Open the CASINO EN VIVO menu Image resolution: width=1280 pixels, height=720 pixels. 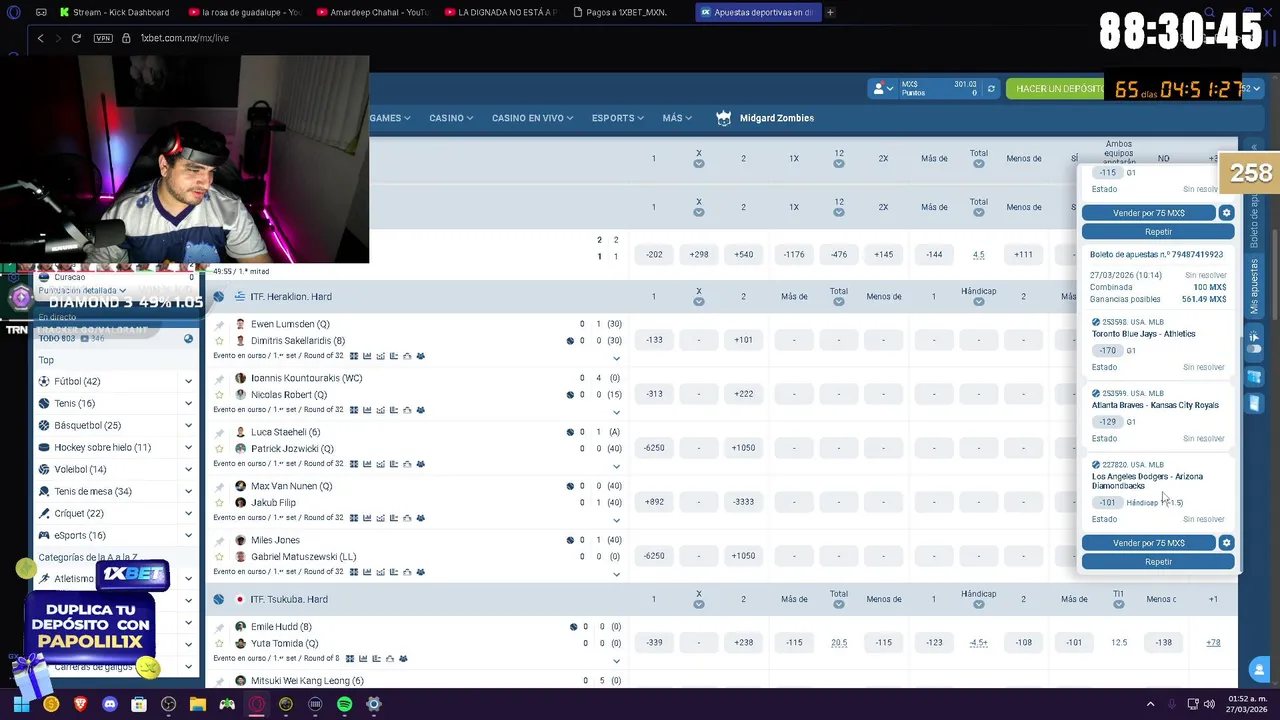tap(532, 118)
